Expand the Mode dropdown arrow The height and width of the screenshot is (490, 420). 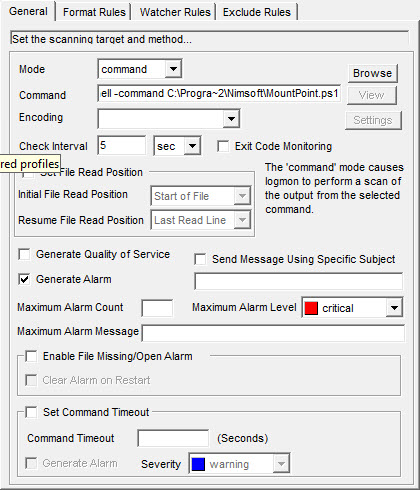173,69
